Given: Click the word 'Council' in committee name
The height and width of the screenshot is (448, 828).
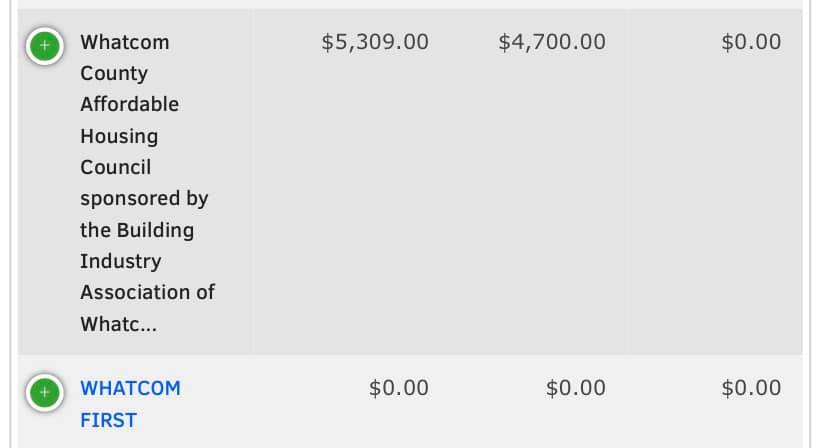Looking at the screenshot, I should point(115,167).
